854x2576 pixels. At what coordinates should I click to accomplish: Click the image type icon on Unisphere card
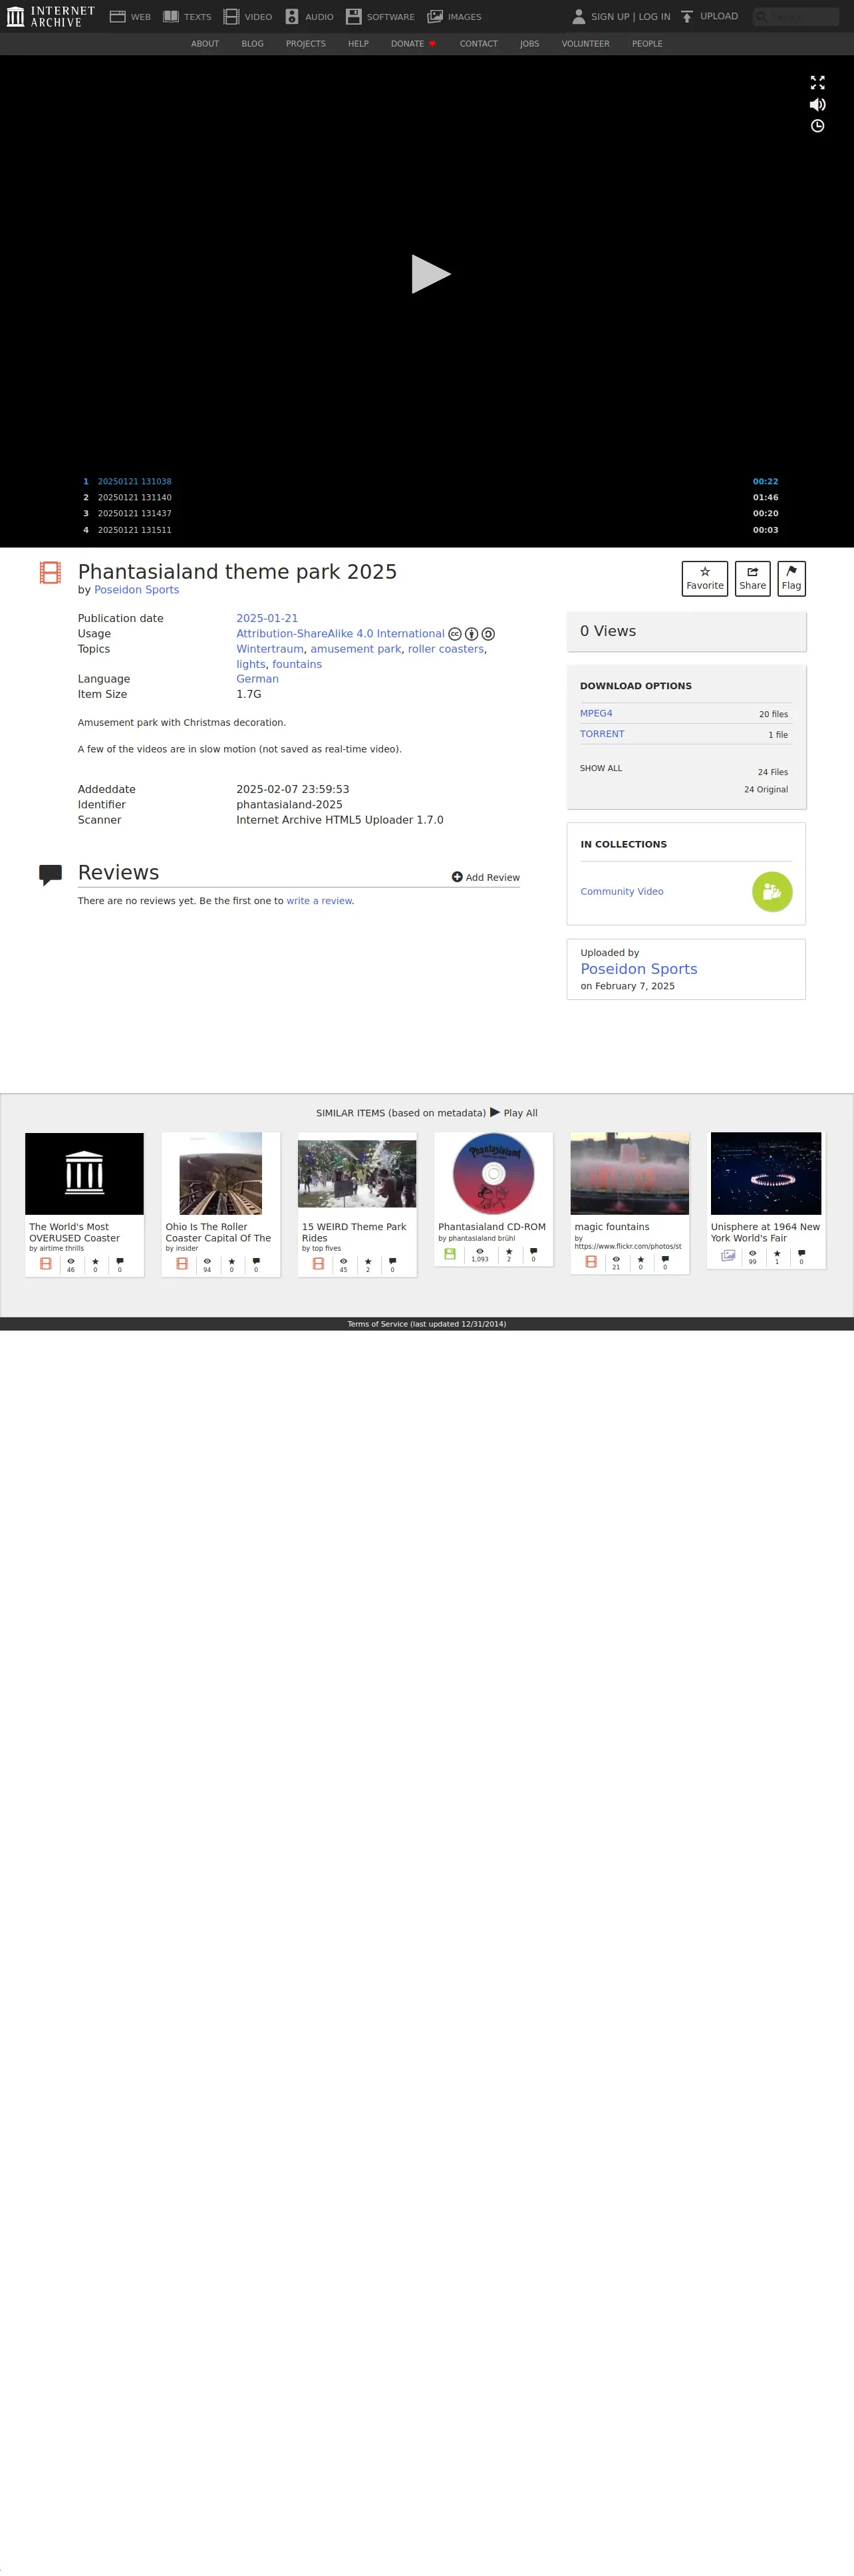pos(728,1255)
